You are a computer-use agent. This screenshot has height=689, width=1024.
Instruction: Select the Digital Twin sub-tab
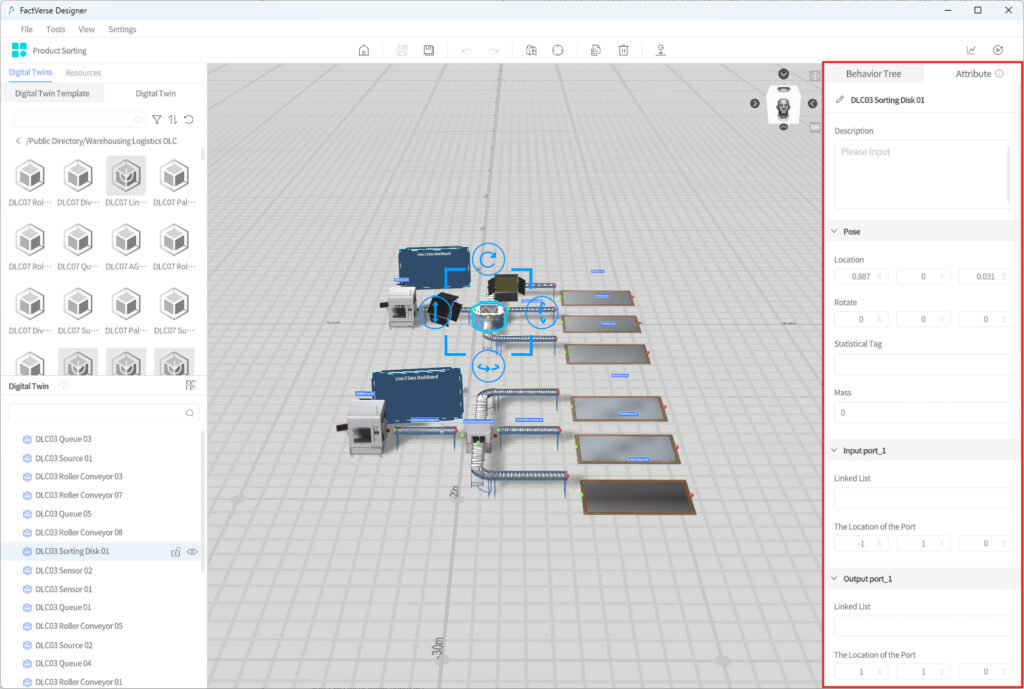(155, 93)
